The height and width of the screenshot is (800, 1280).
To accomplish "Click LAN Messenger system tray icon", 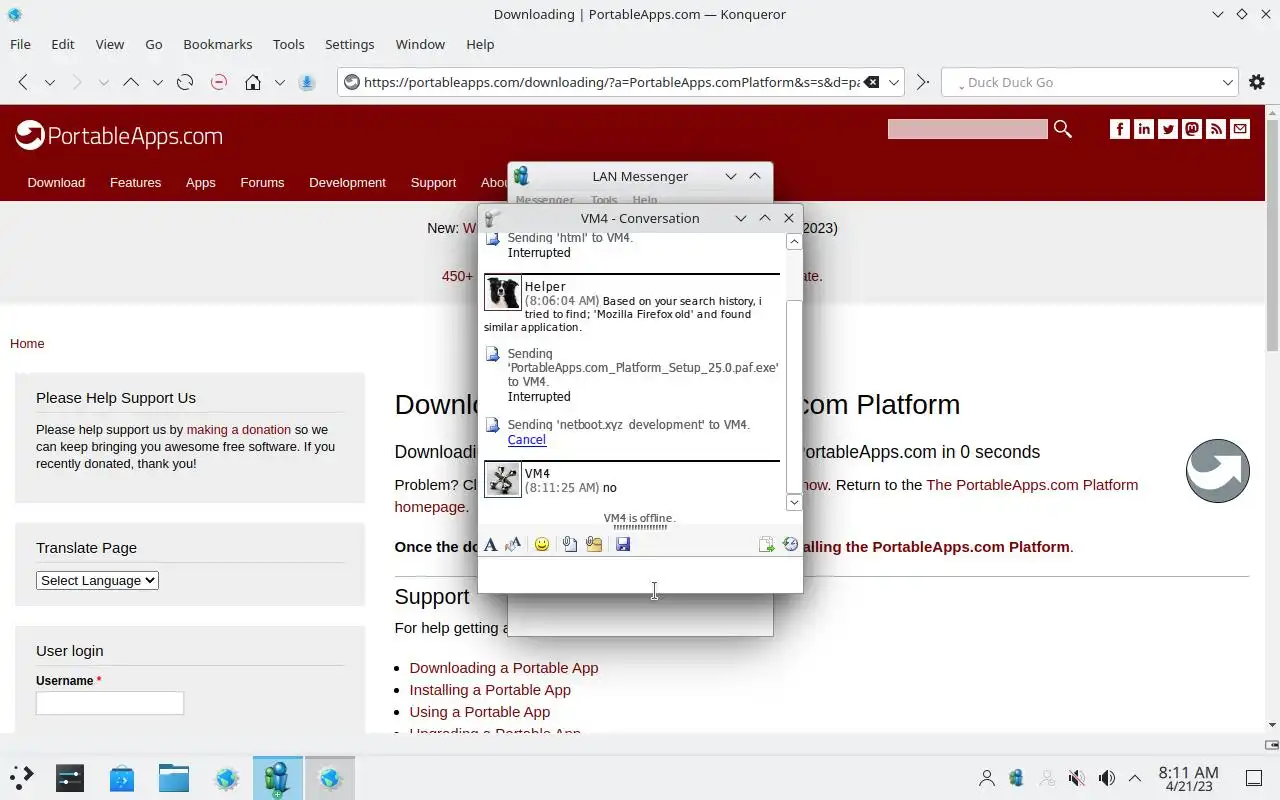I will (x=1016, y=778).
